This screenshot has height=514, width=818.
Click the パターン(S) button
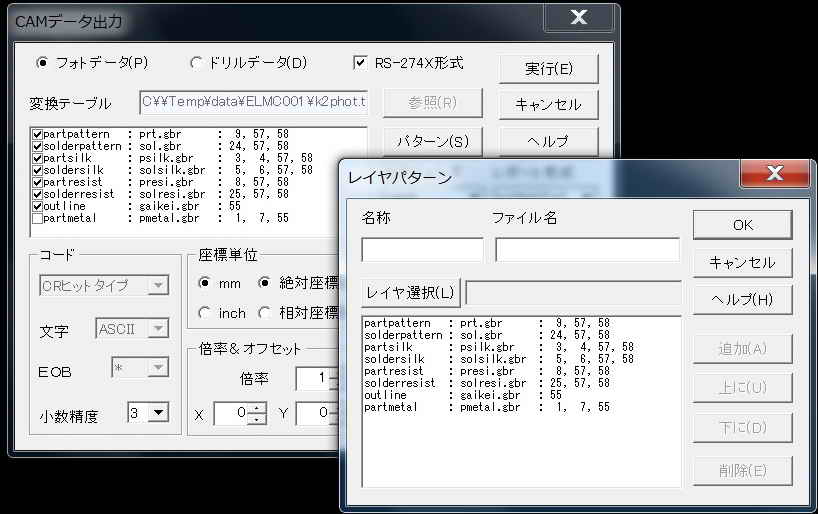(432, 141)
